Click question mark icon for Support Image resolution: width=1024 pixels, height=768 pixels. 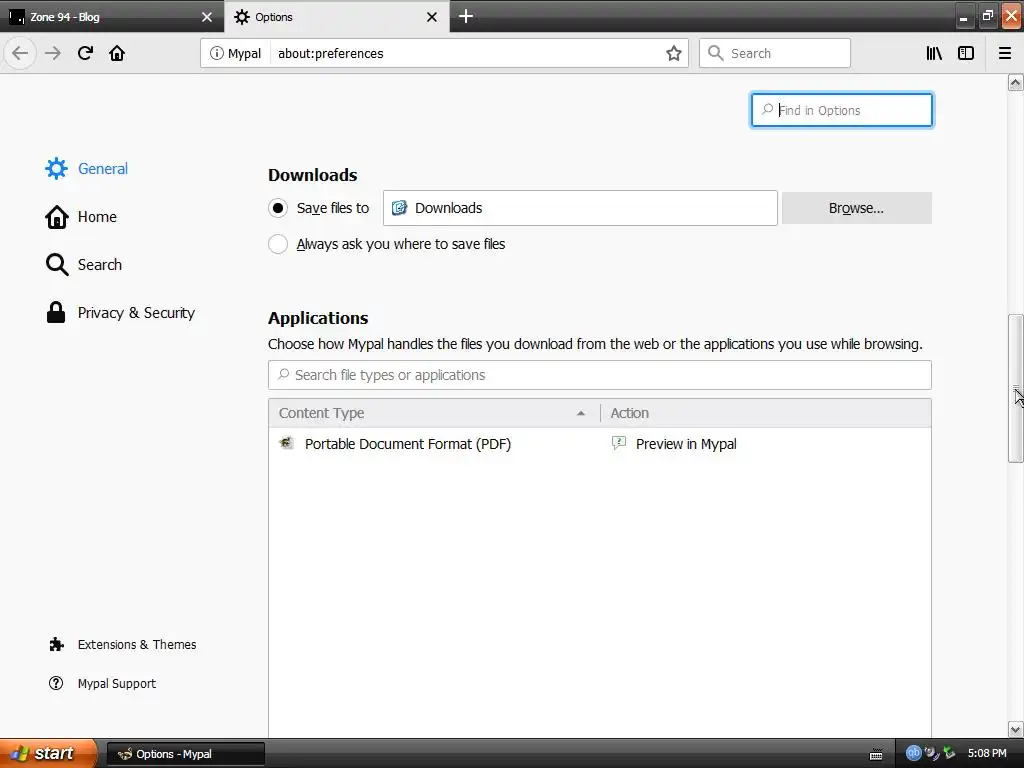click(x=56, y=683)
